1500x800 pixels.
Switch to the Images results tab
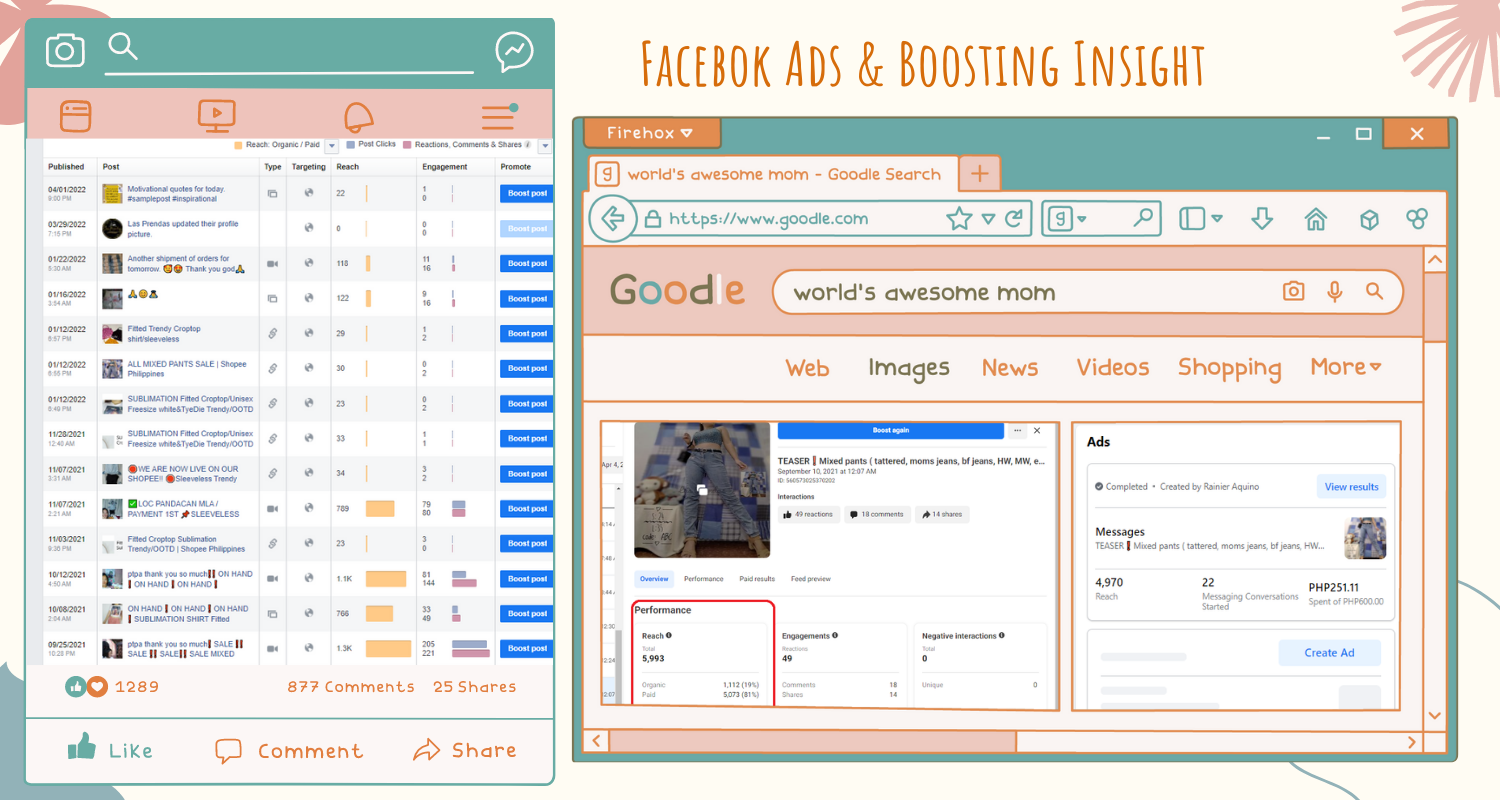point(909,369)
